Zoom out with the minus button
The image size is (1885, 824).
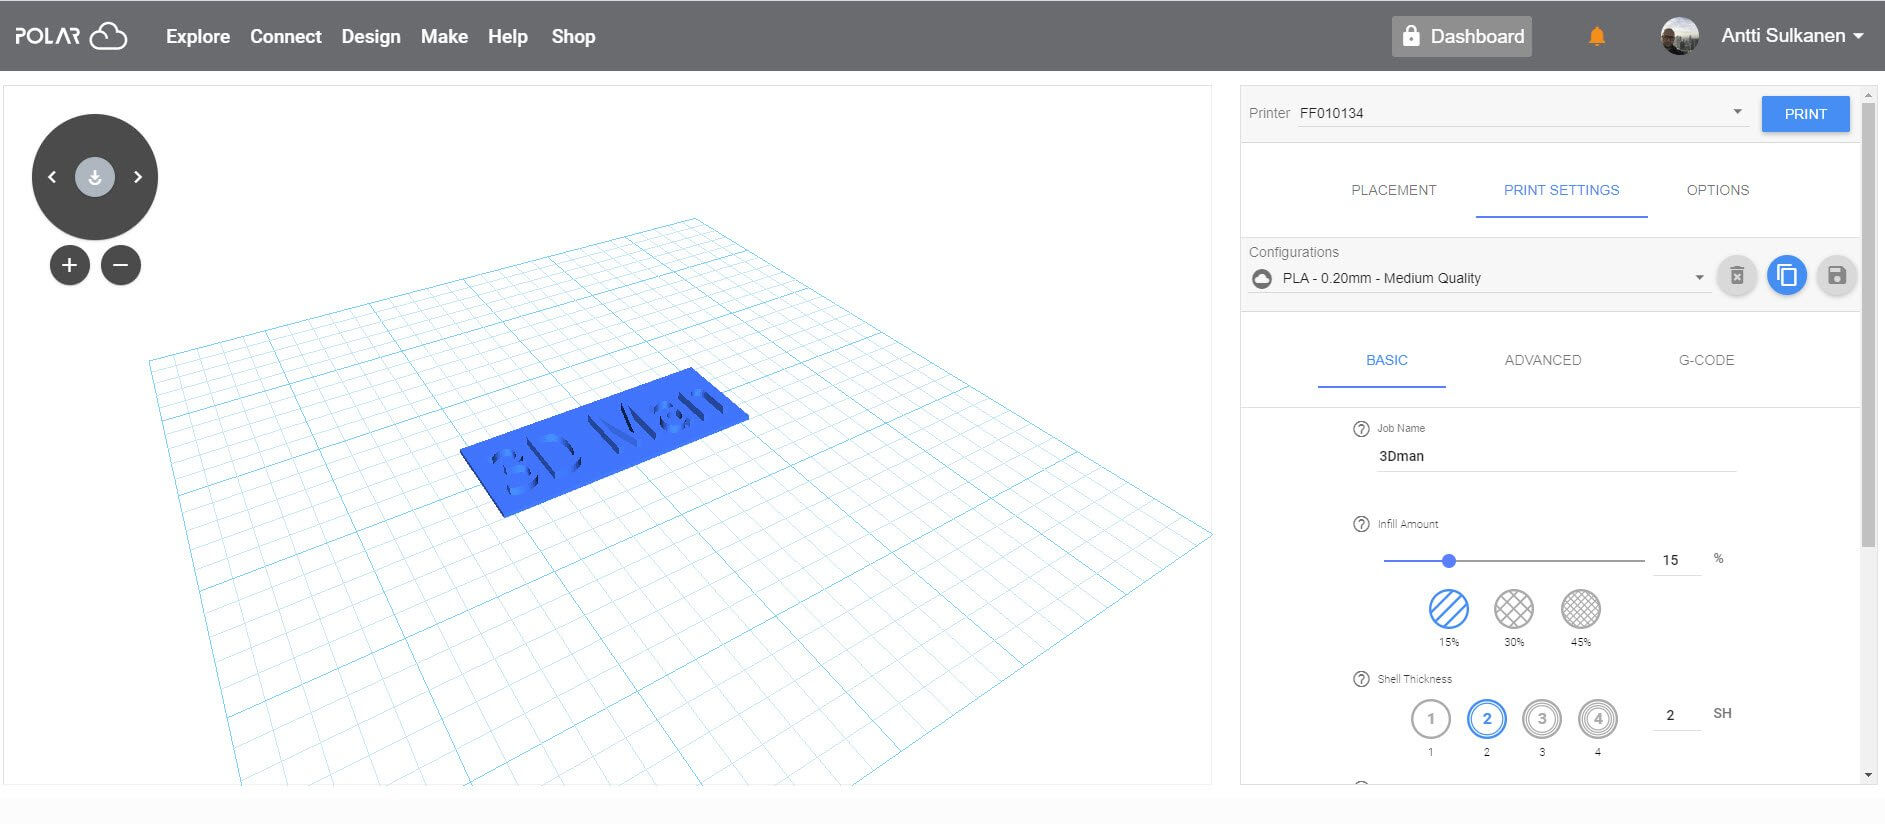pyautogui.click(x=121, y=265)
